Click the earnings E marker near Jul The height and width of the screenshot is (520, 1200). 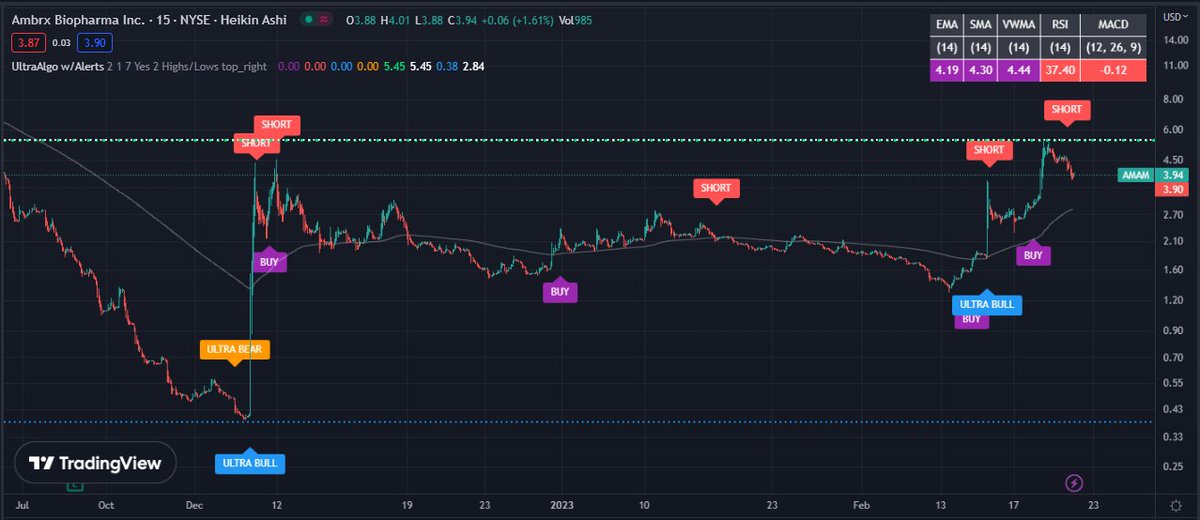pos(73,485)
